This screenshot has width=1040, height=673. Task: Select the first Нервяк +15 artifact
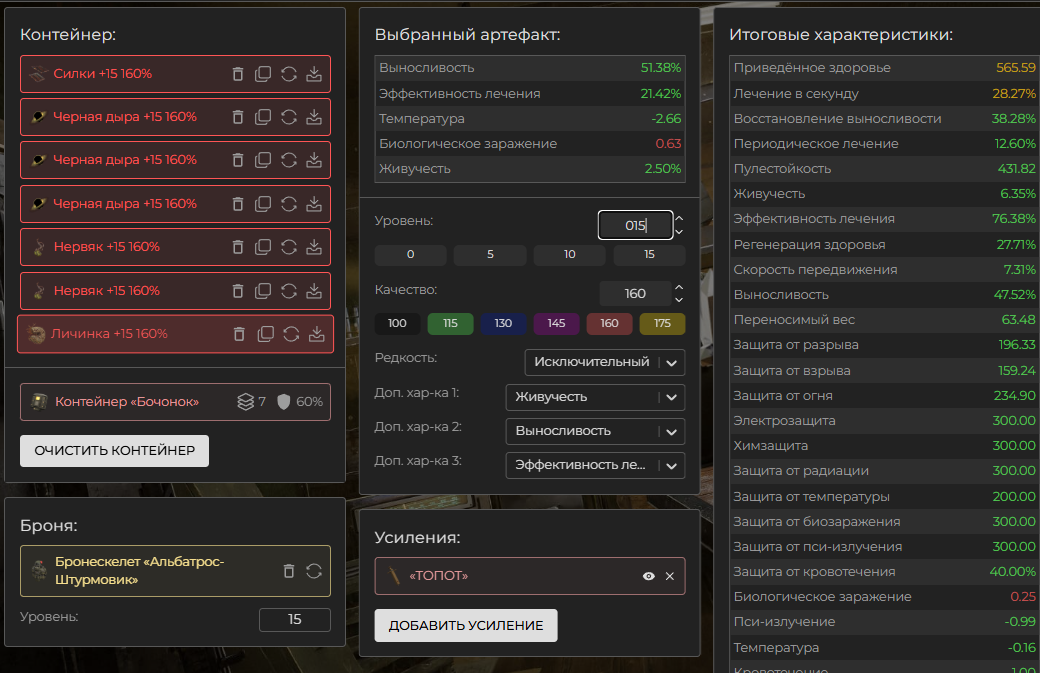tap(105, 247)
